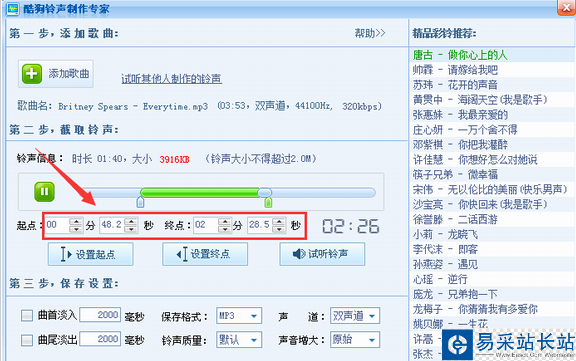This screenshot has width=576, height=361.
Task: Open the 声道 双声道 dropdown
Action: pos(355,316)
